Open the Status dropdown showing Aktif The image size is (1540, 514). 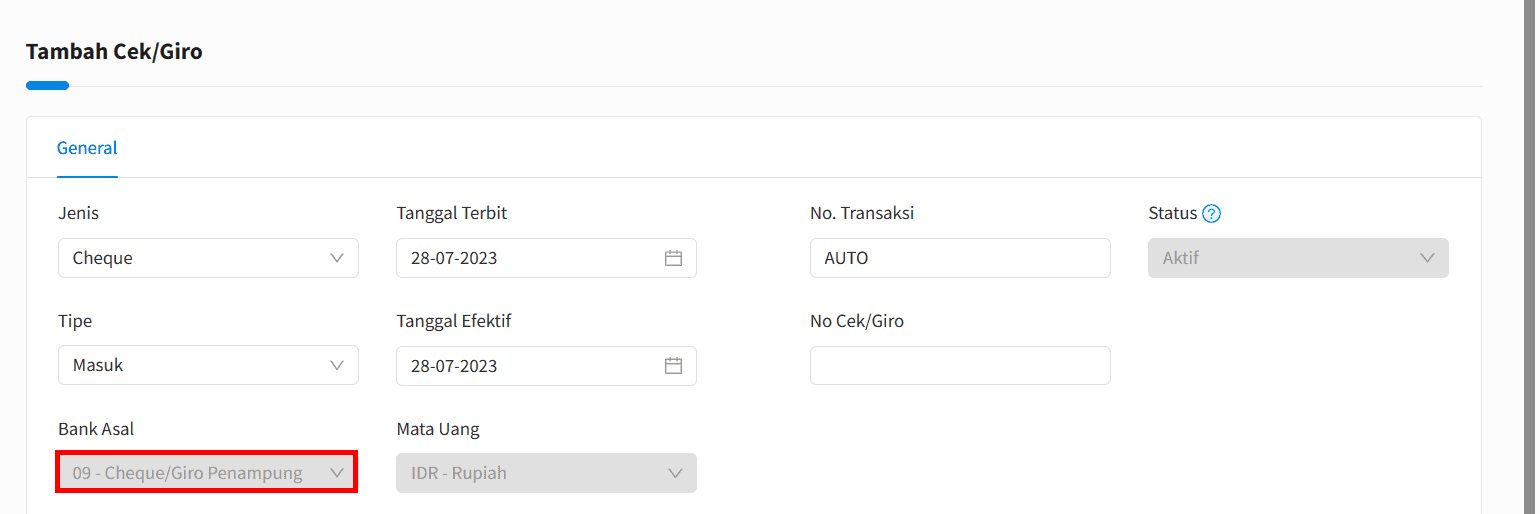click(x=1298, y=258)
